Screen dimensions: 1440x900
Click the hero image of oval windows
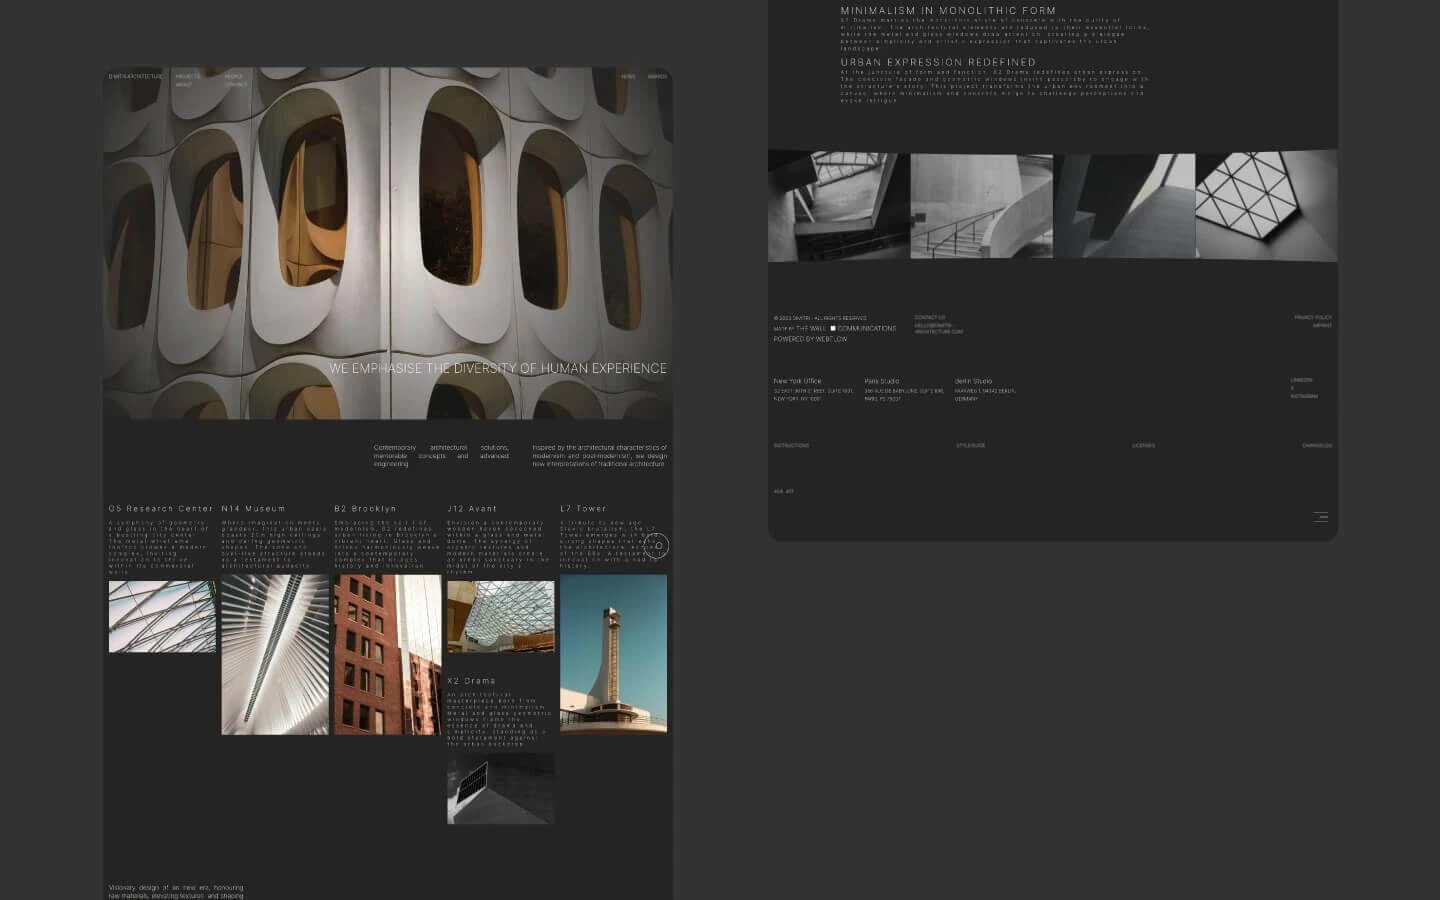click(388, 243)
